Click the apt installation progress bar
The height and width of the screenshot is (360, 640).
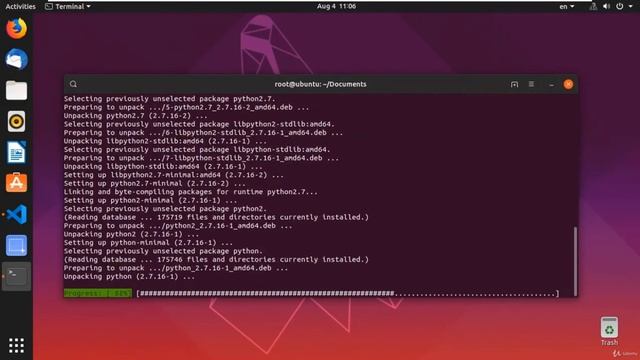tap(348, 293)
